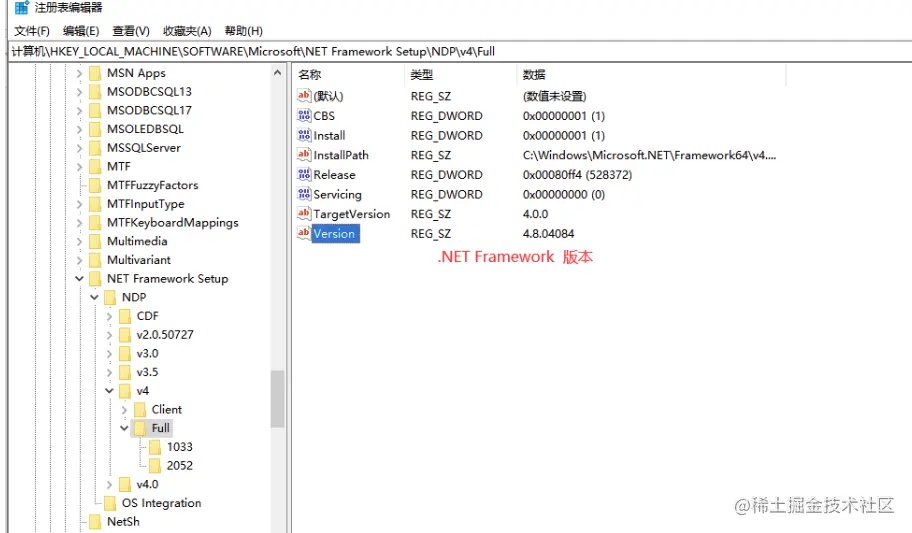Click the (默认) string value icon
Viewport: 912px width, 533px height.
pyautogui.click(x=304, y=95)
